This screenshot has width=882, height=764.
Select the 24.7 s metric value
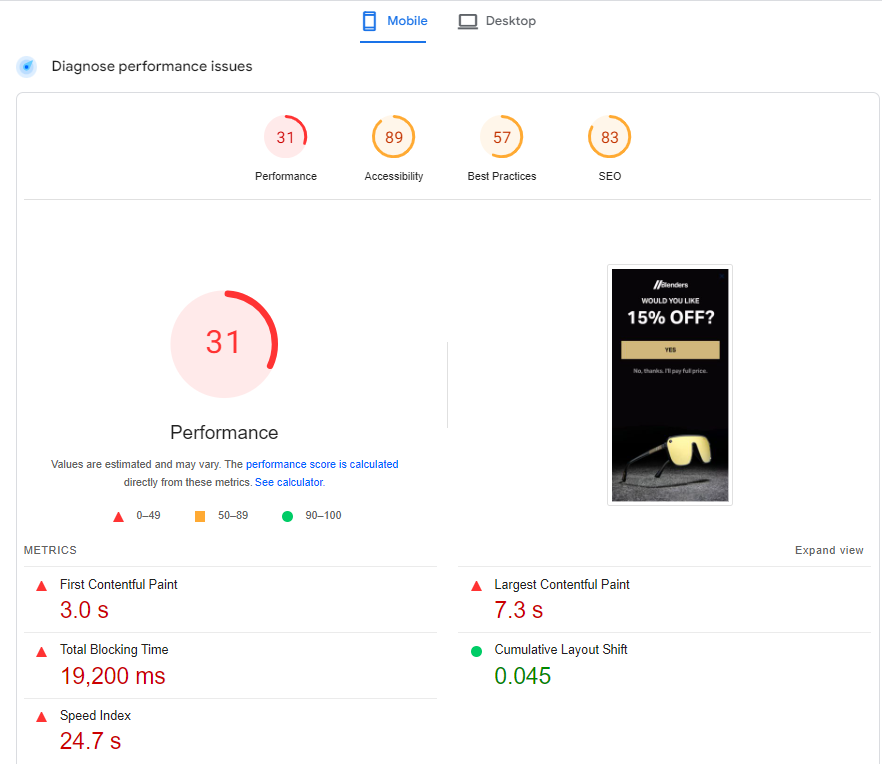[x=91, y=741]
